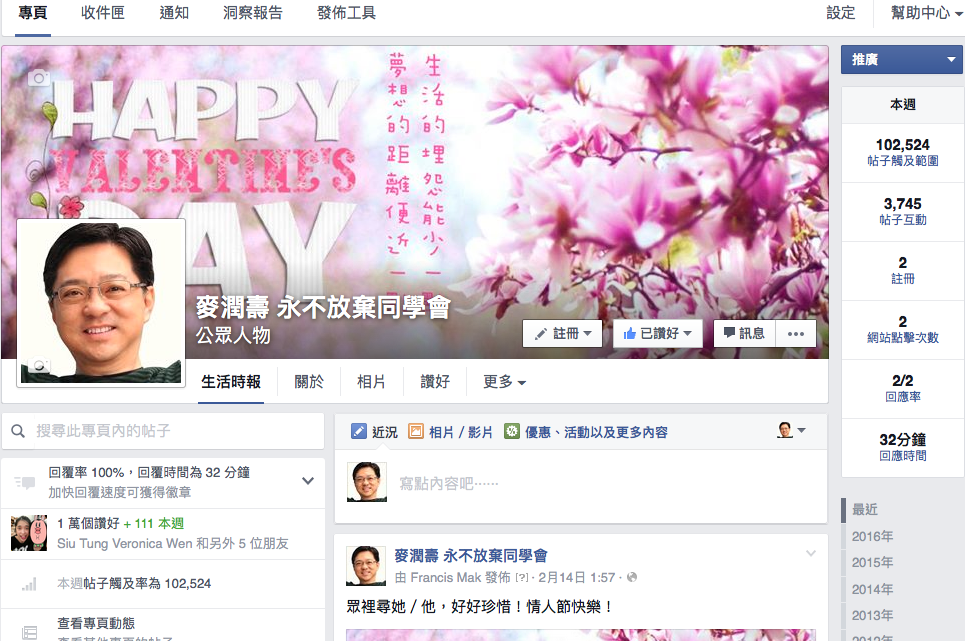Click the 相片 / 影片 photo icon

pyautogui.click(x=416, y=432)
